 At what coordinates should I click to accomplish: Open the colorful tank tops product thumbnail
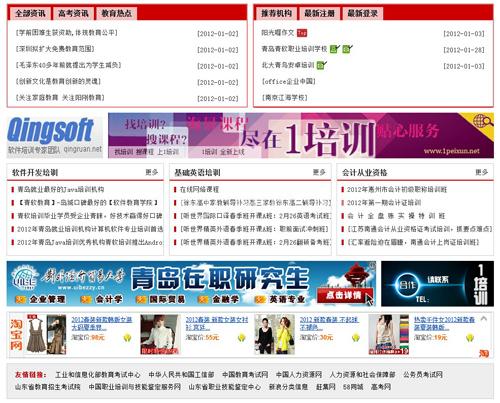[x=388, y=334]
